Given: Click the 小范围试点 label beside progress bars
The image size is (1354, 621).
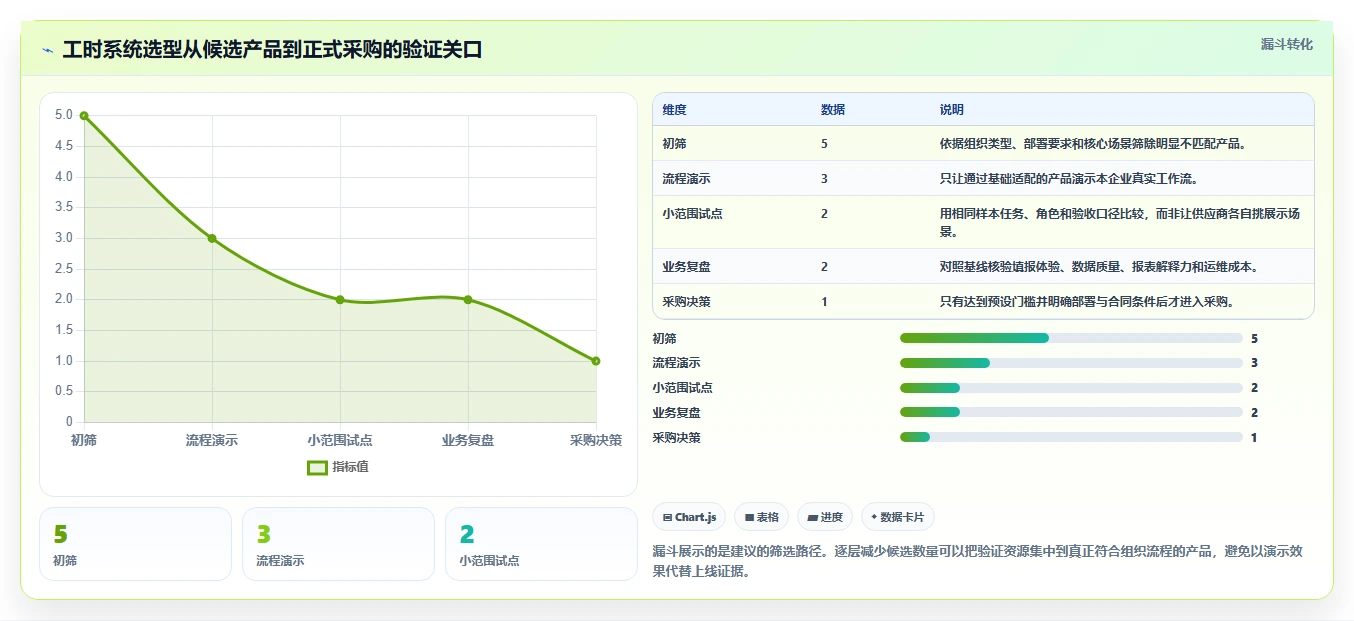Looking at the screenshot, I should tap(682, 388).
